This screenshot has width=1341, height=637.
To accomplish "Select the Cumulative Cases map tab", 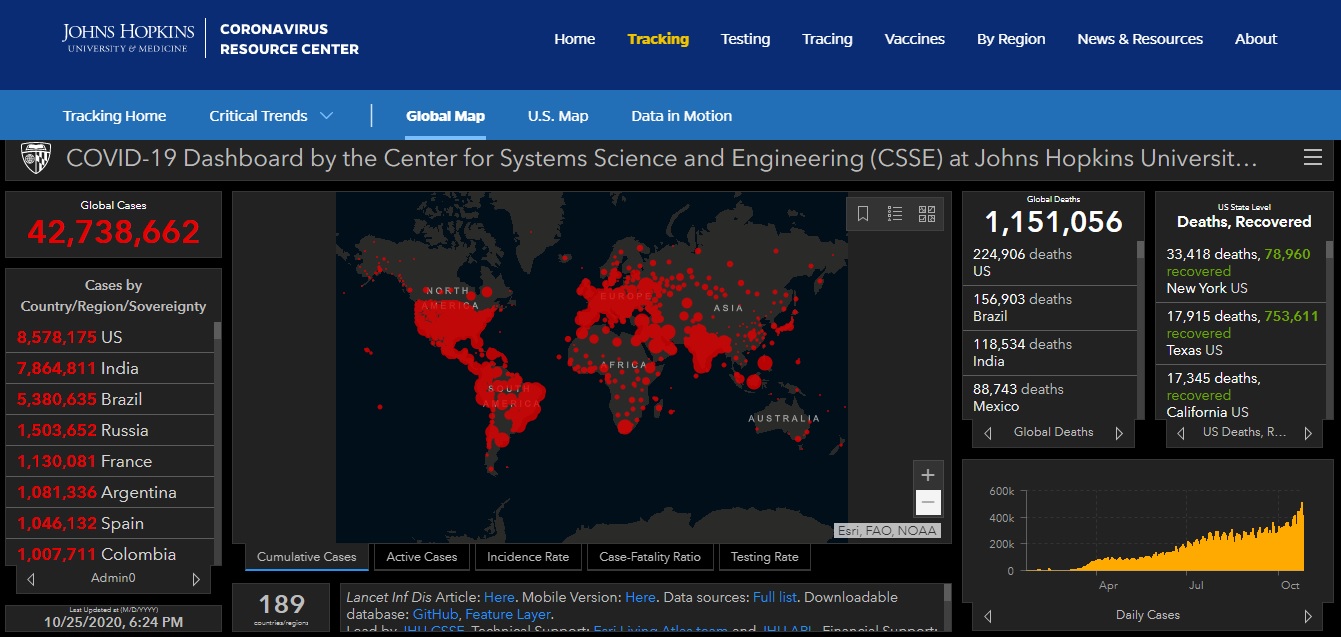I will [307, 557].
